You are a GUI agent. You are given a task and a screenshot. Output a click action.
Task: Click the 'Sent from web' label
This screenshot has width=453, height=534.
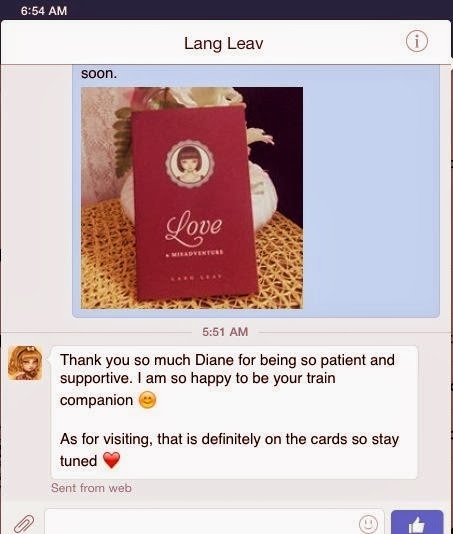coord(91,488)
